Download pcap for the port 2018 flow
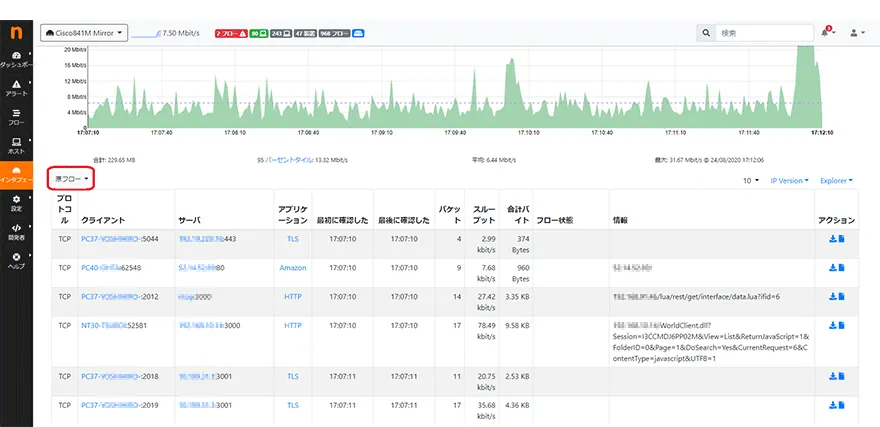880x427 pixels. (832, 377)
